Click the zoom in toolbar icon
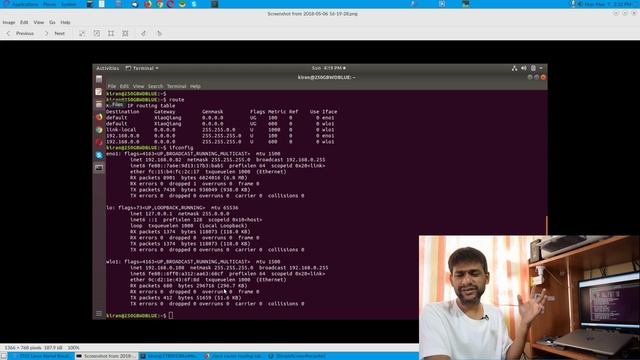 click(82, 33)
